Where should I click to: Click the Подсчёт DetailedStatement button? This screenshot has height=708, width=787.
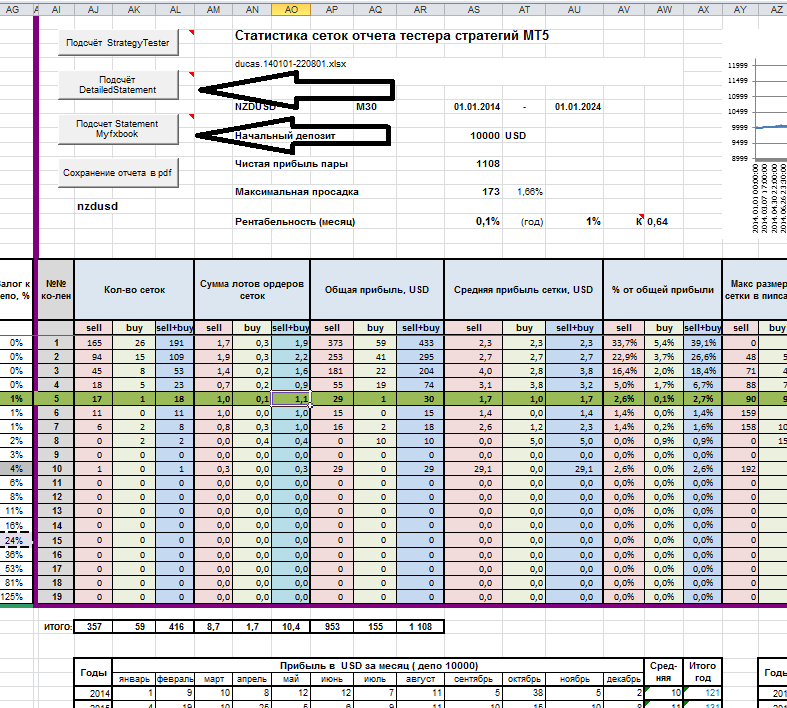click(118, 85)
